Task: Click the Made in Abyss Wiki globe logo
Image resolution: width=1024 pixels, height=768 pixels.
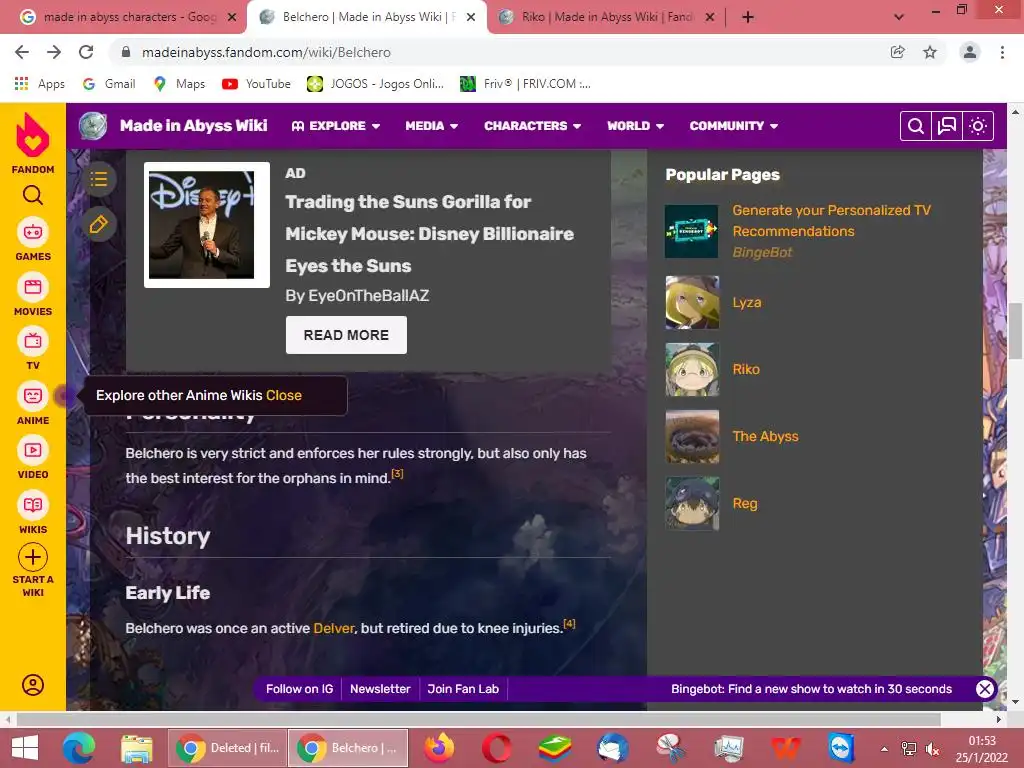Action: pyautogui.click(x=93, y=126)
